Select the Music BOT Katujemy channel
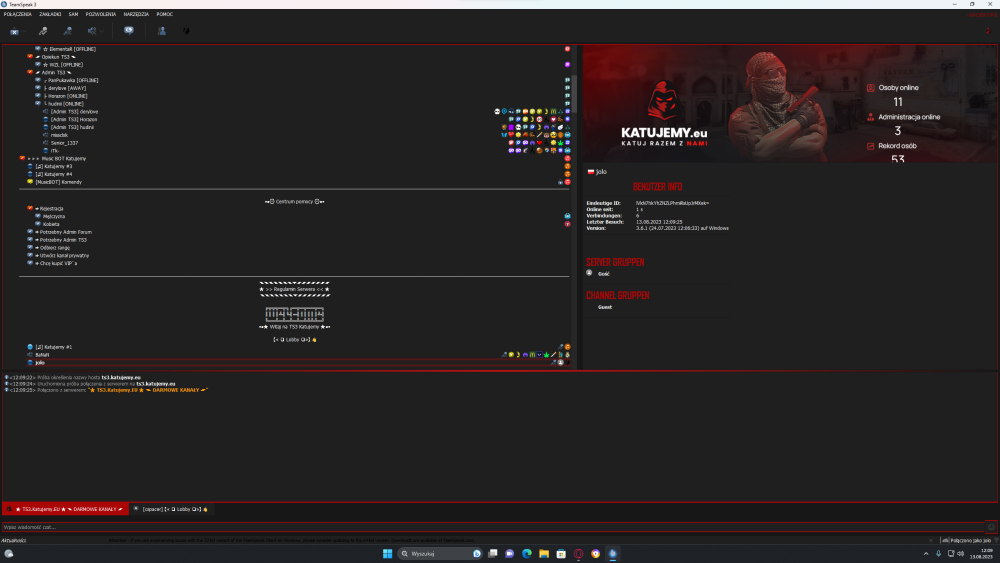1000x563 pixels. coord(64,158)
